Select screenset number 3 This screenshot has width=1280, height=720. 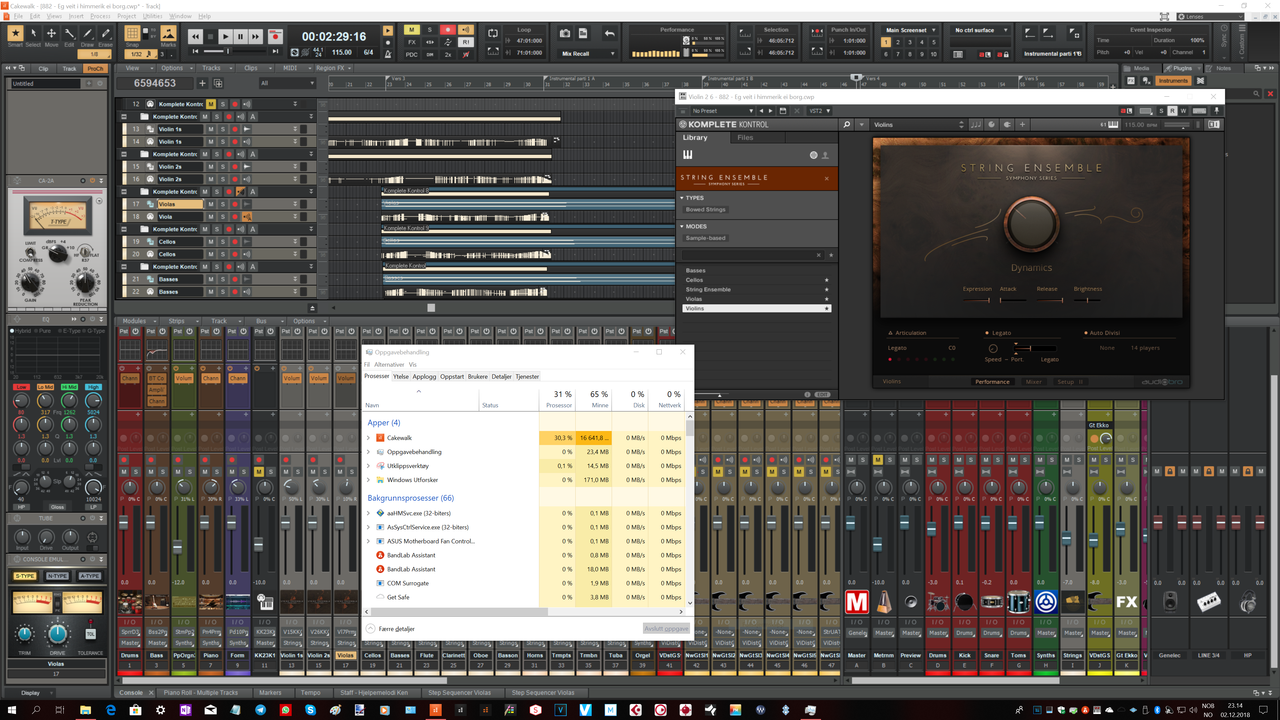click(x=912, y=42)
